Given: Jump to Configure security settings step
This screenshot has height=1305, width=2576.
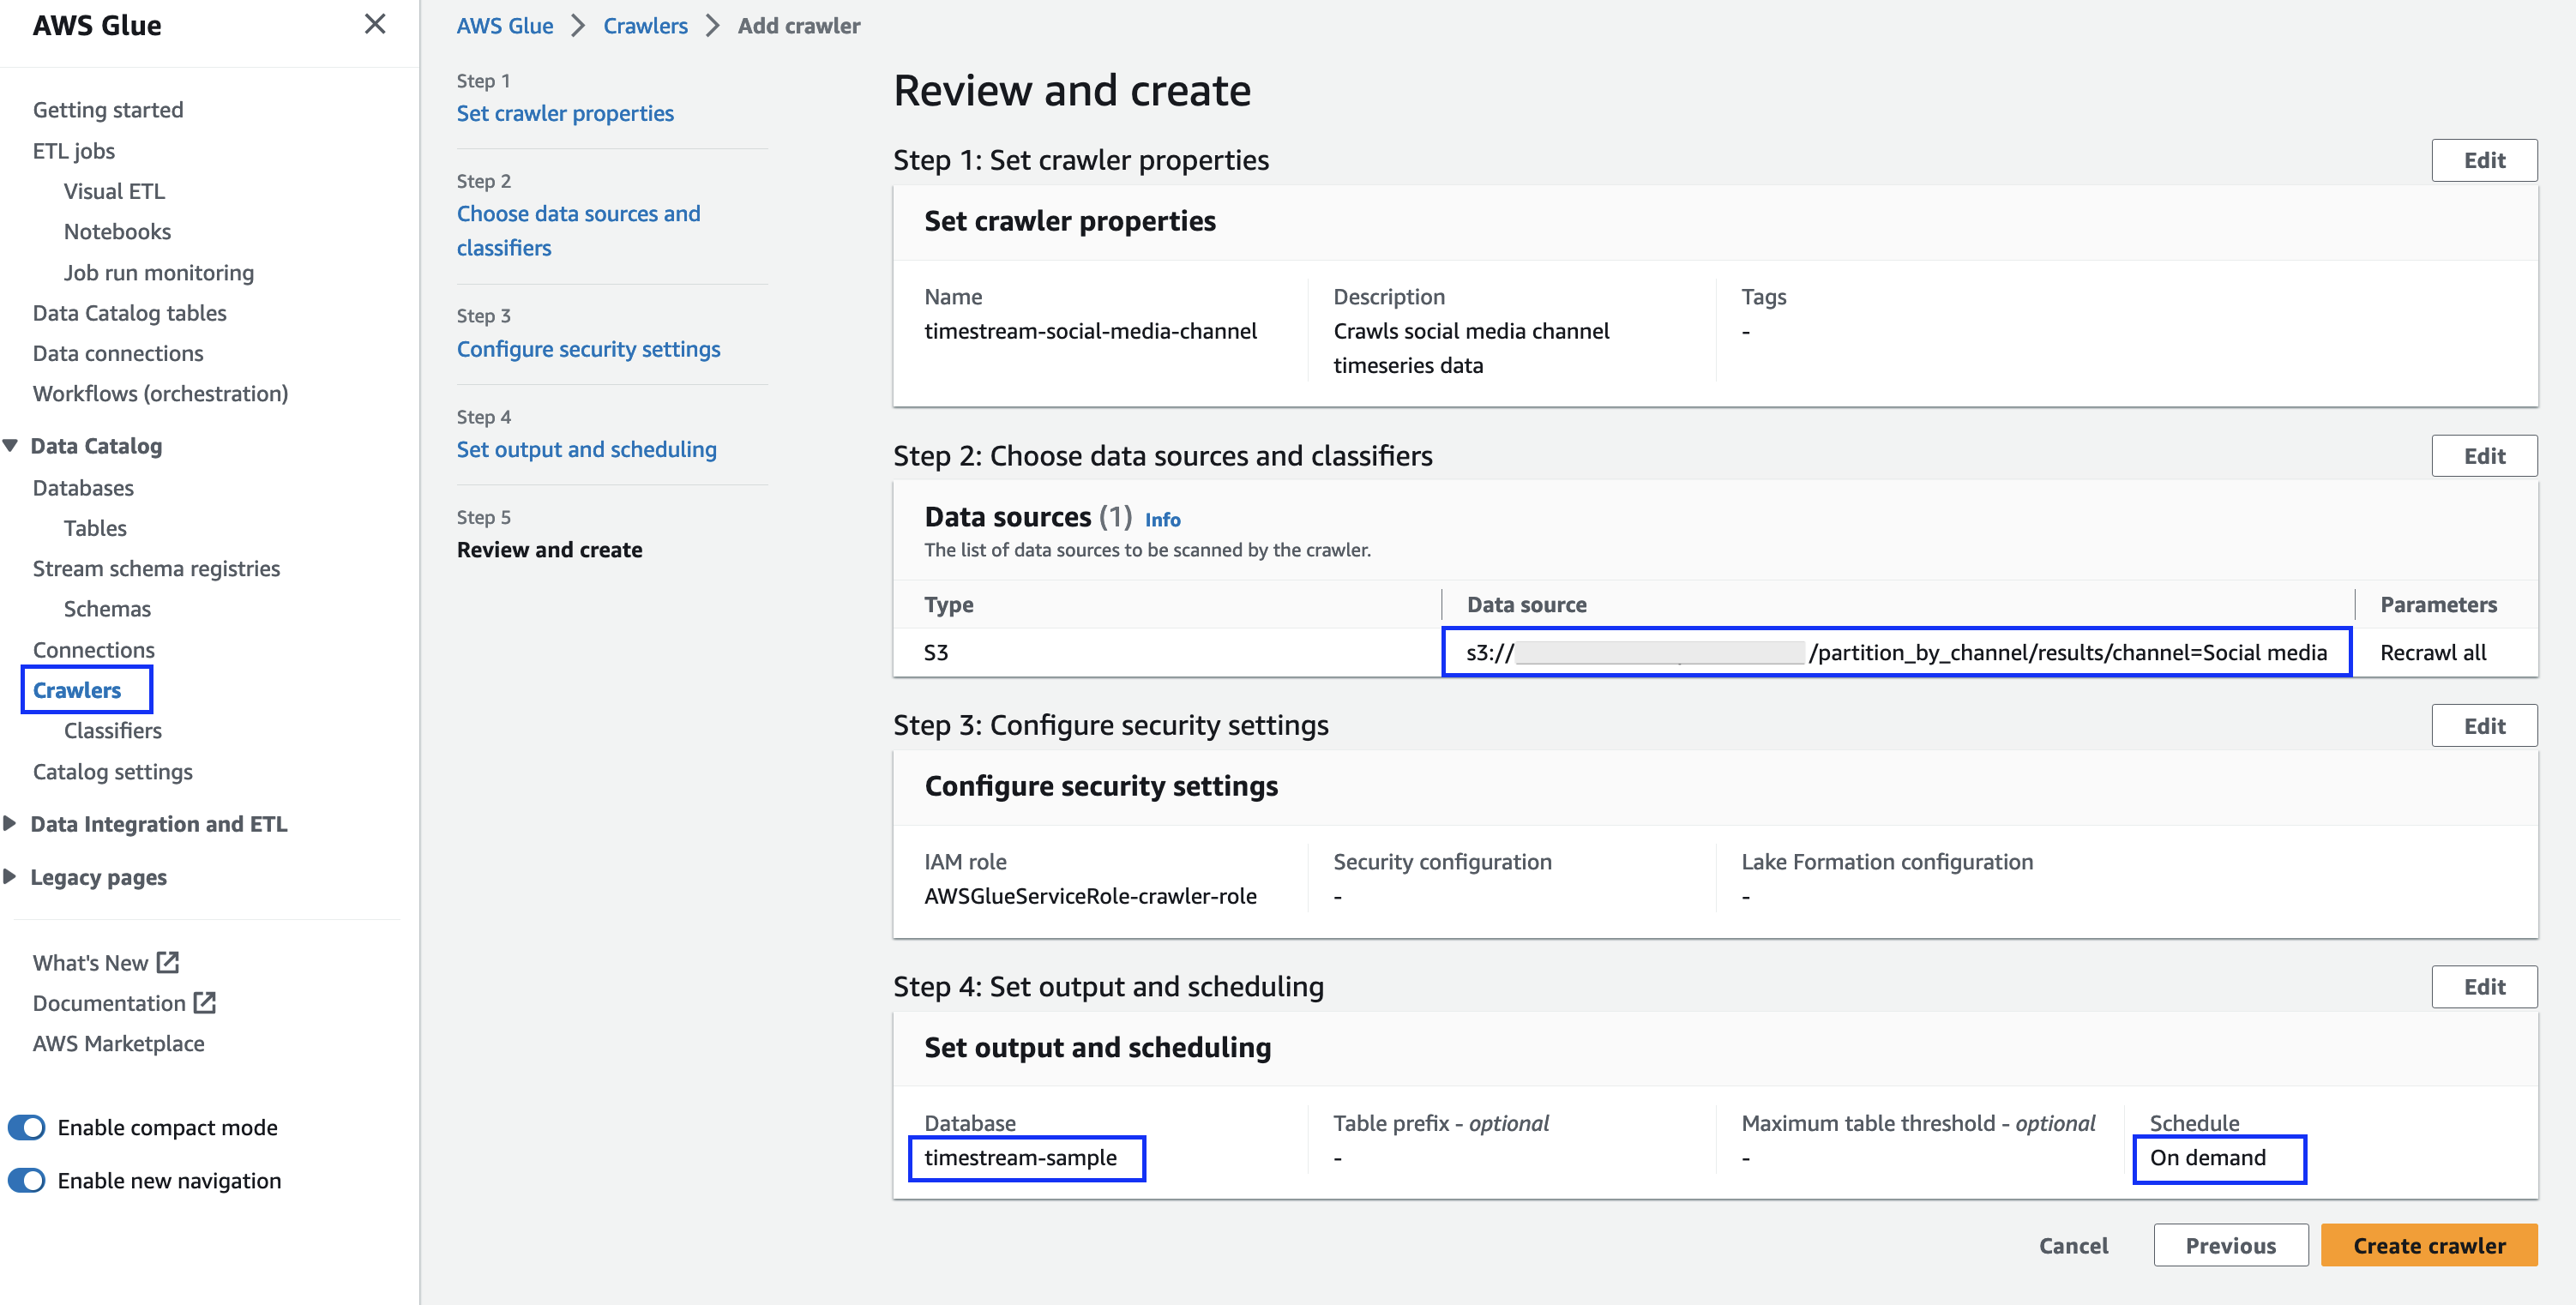Looking at the screenshot, I should [x=588, y=349].
